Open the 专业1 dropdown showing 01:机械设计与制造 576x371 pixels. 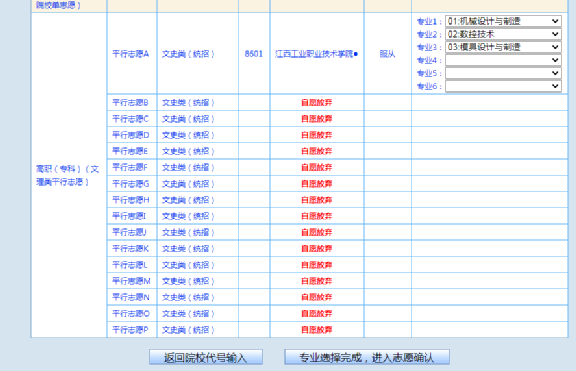(503, 21)
